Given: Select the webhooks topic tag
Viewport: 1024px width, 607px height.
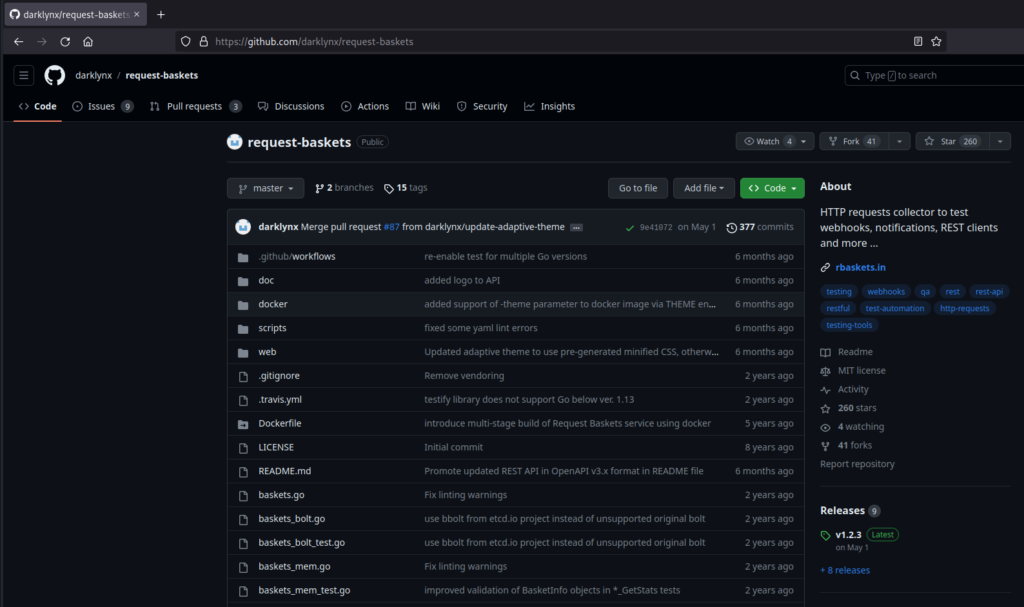Looking at the screenshot, I should 886,292.
